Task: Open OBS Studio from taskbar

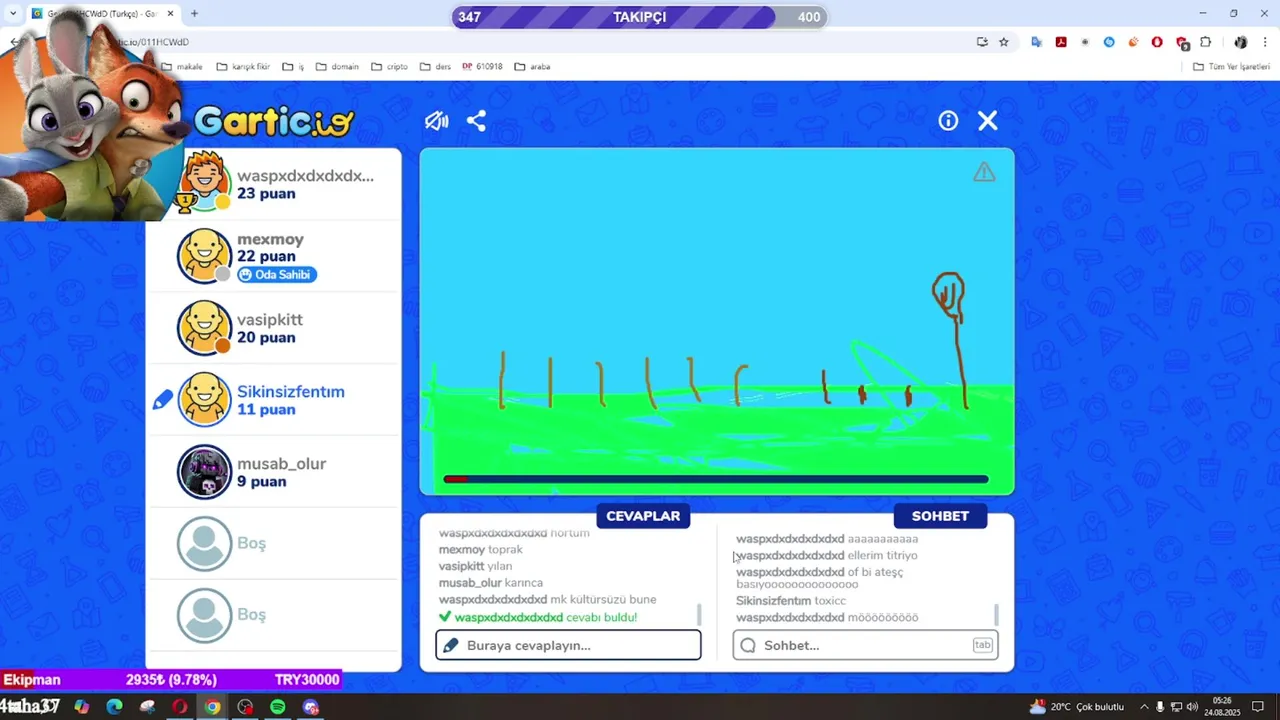Action: (245, 707)
